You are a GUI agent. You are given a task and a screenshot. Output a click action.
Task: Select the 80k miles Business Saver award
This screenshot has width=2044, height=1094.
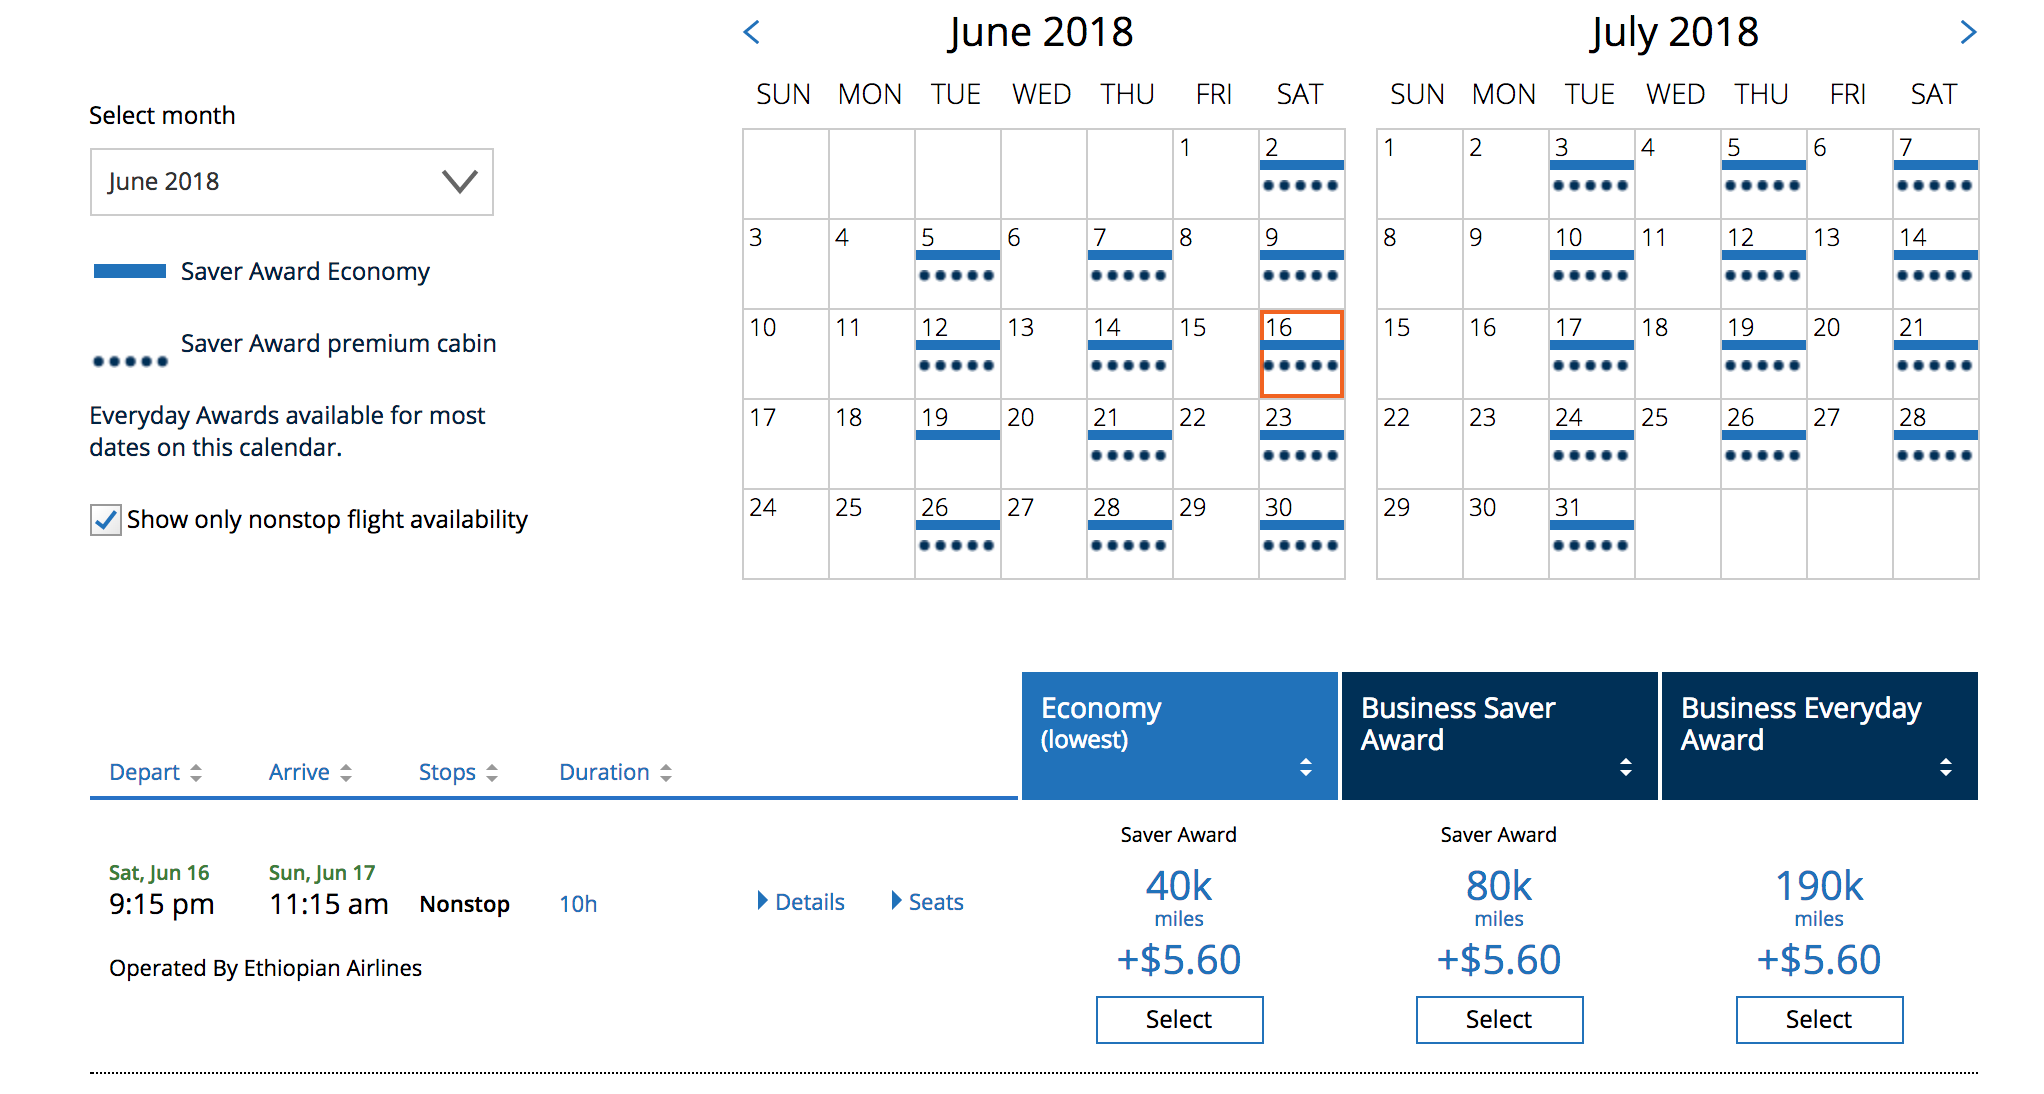[x=1499, y=1019]
